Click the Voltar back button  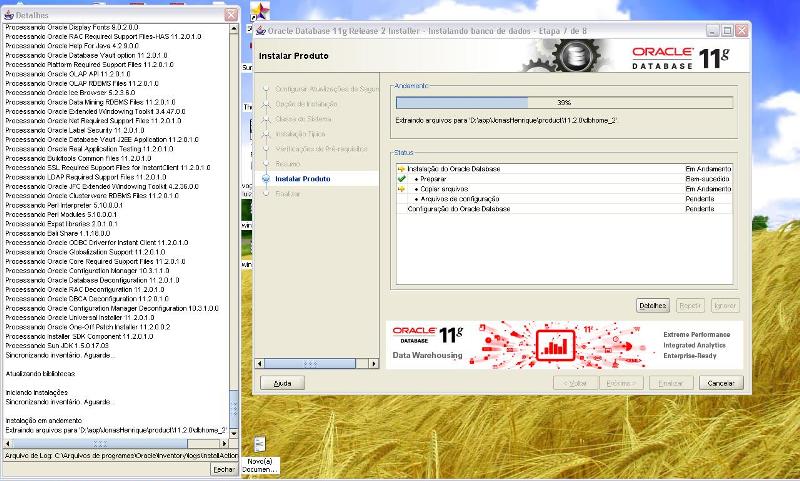click(576, 383)
